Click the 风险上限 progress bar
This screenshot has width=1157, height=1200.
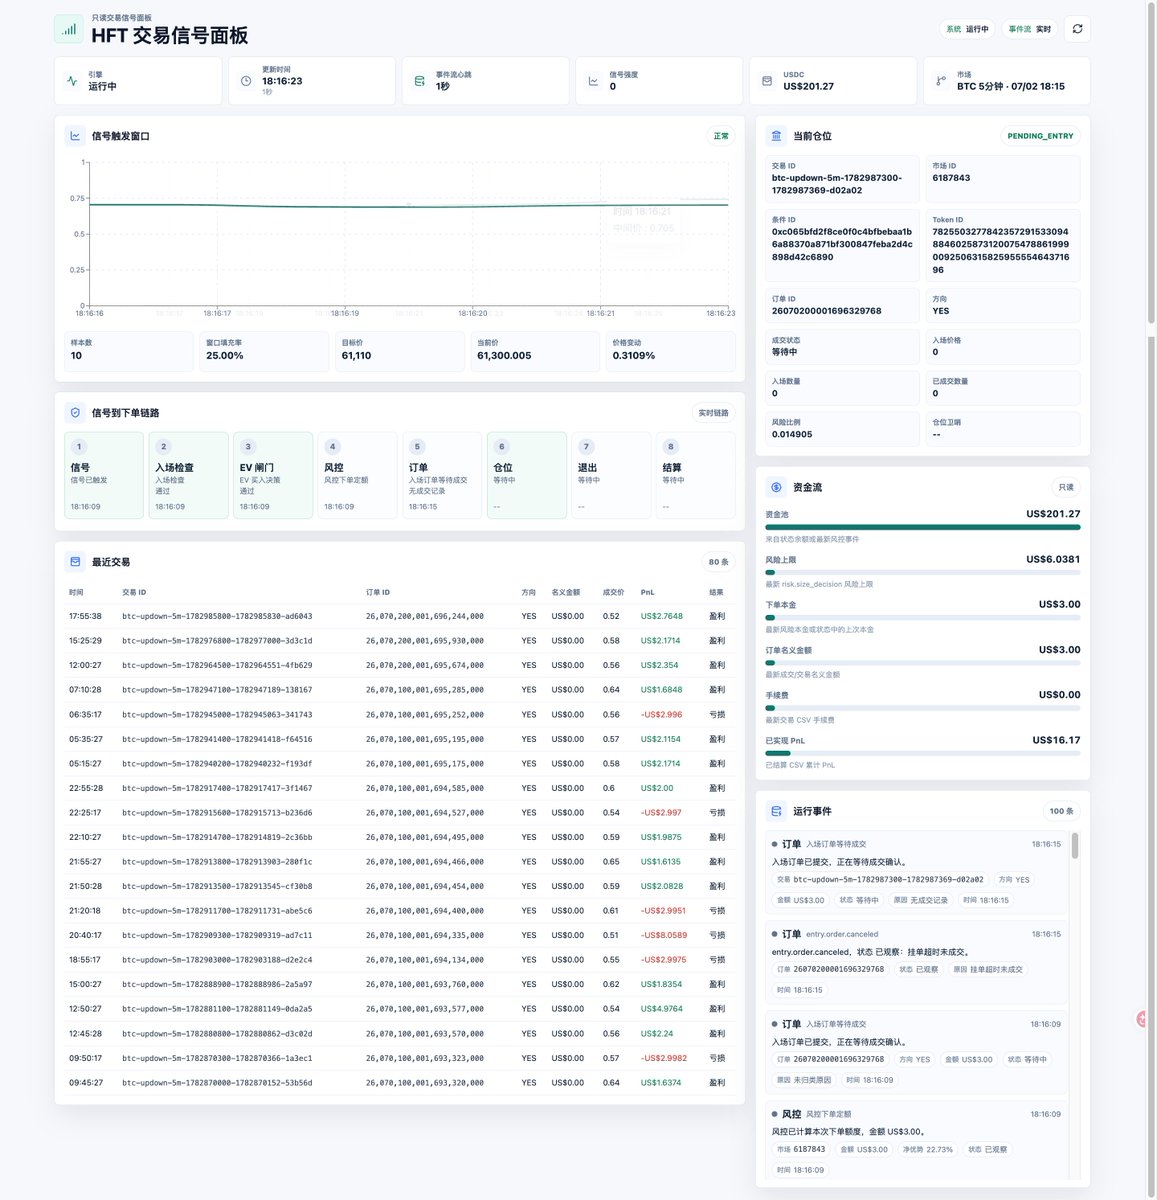(923, 572)
